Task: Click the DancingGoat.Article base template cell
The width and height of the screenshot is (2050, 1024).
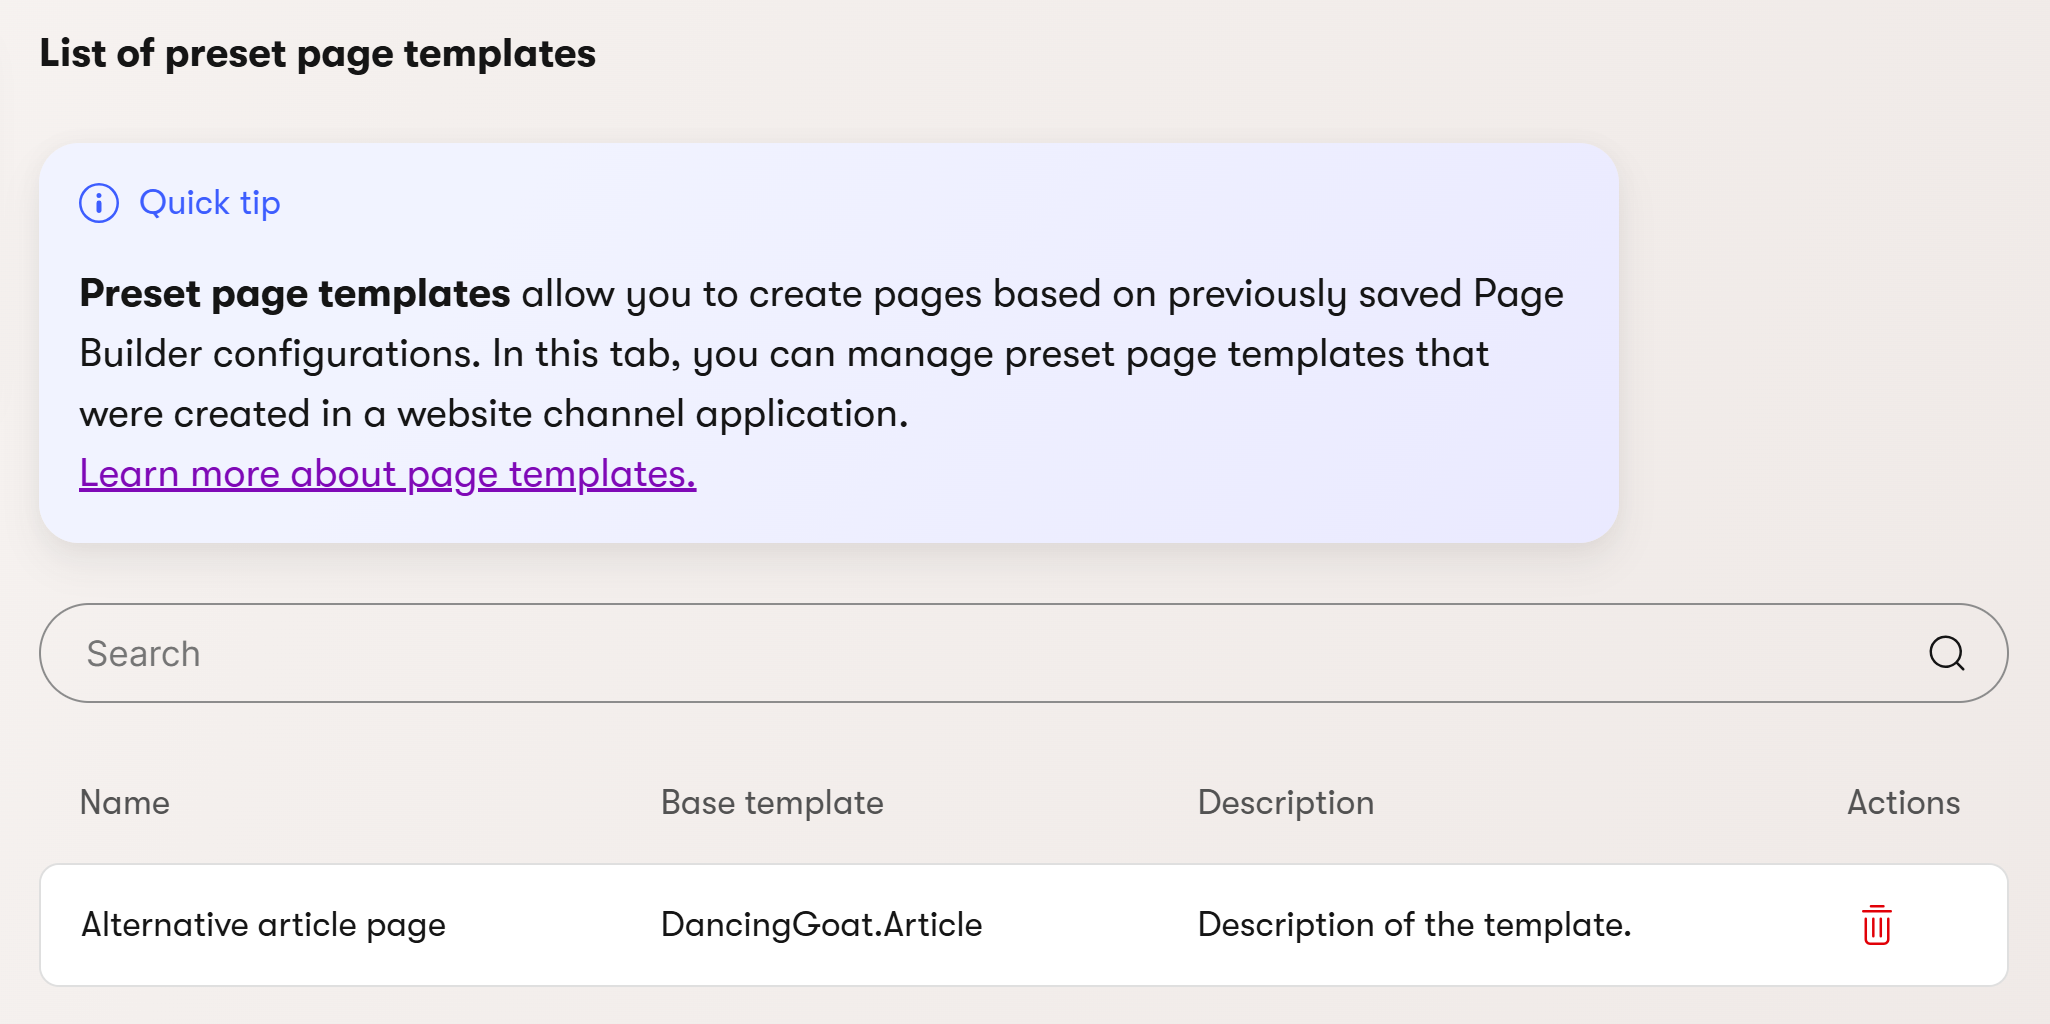Action: coord(821,925)
